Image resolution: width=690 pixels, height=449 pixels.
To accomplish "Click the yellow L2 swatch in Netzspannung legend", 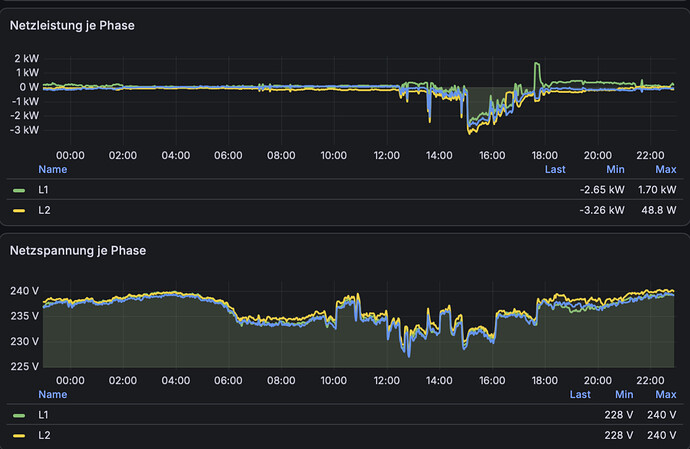I will point(19,435).
